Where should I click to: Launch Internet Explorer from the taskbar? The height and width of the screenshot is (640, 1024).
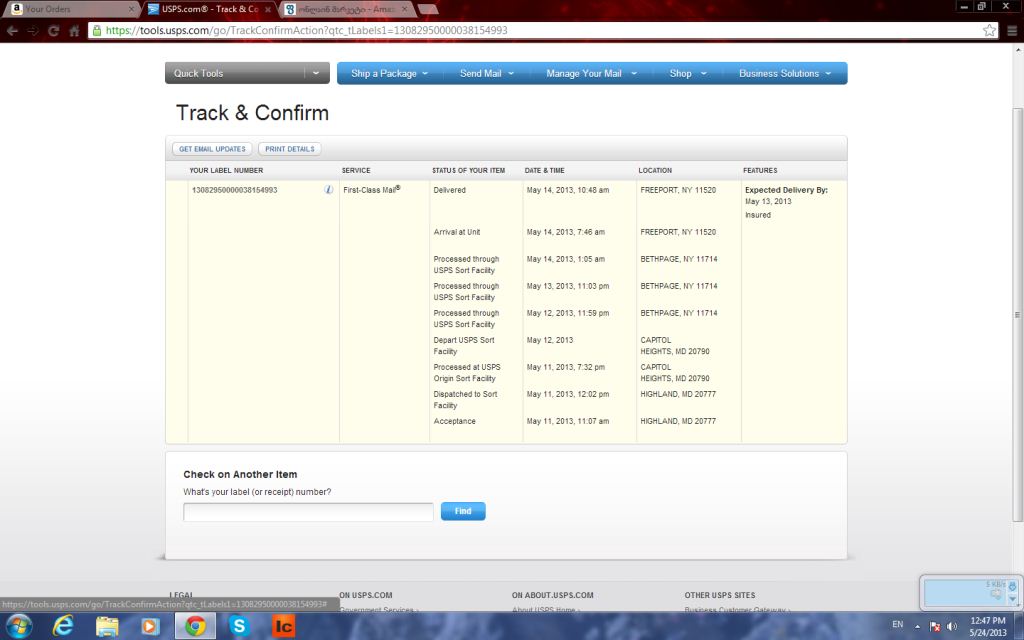point(63,626)
